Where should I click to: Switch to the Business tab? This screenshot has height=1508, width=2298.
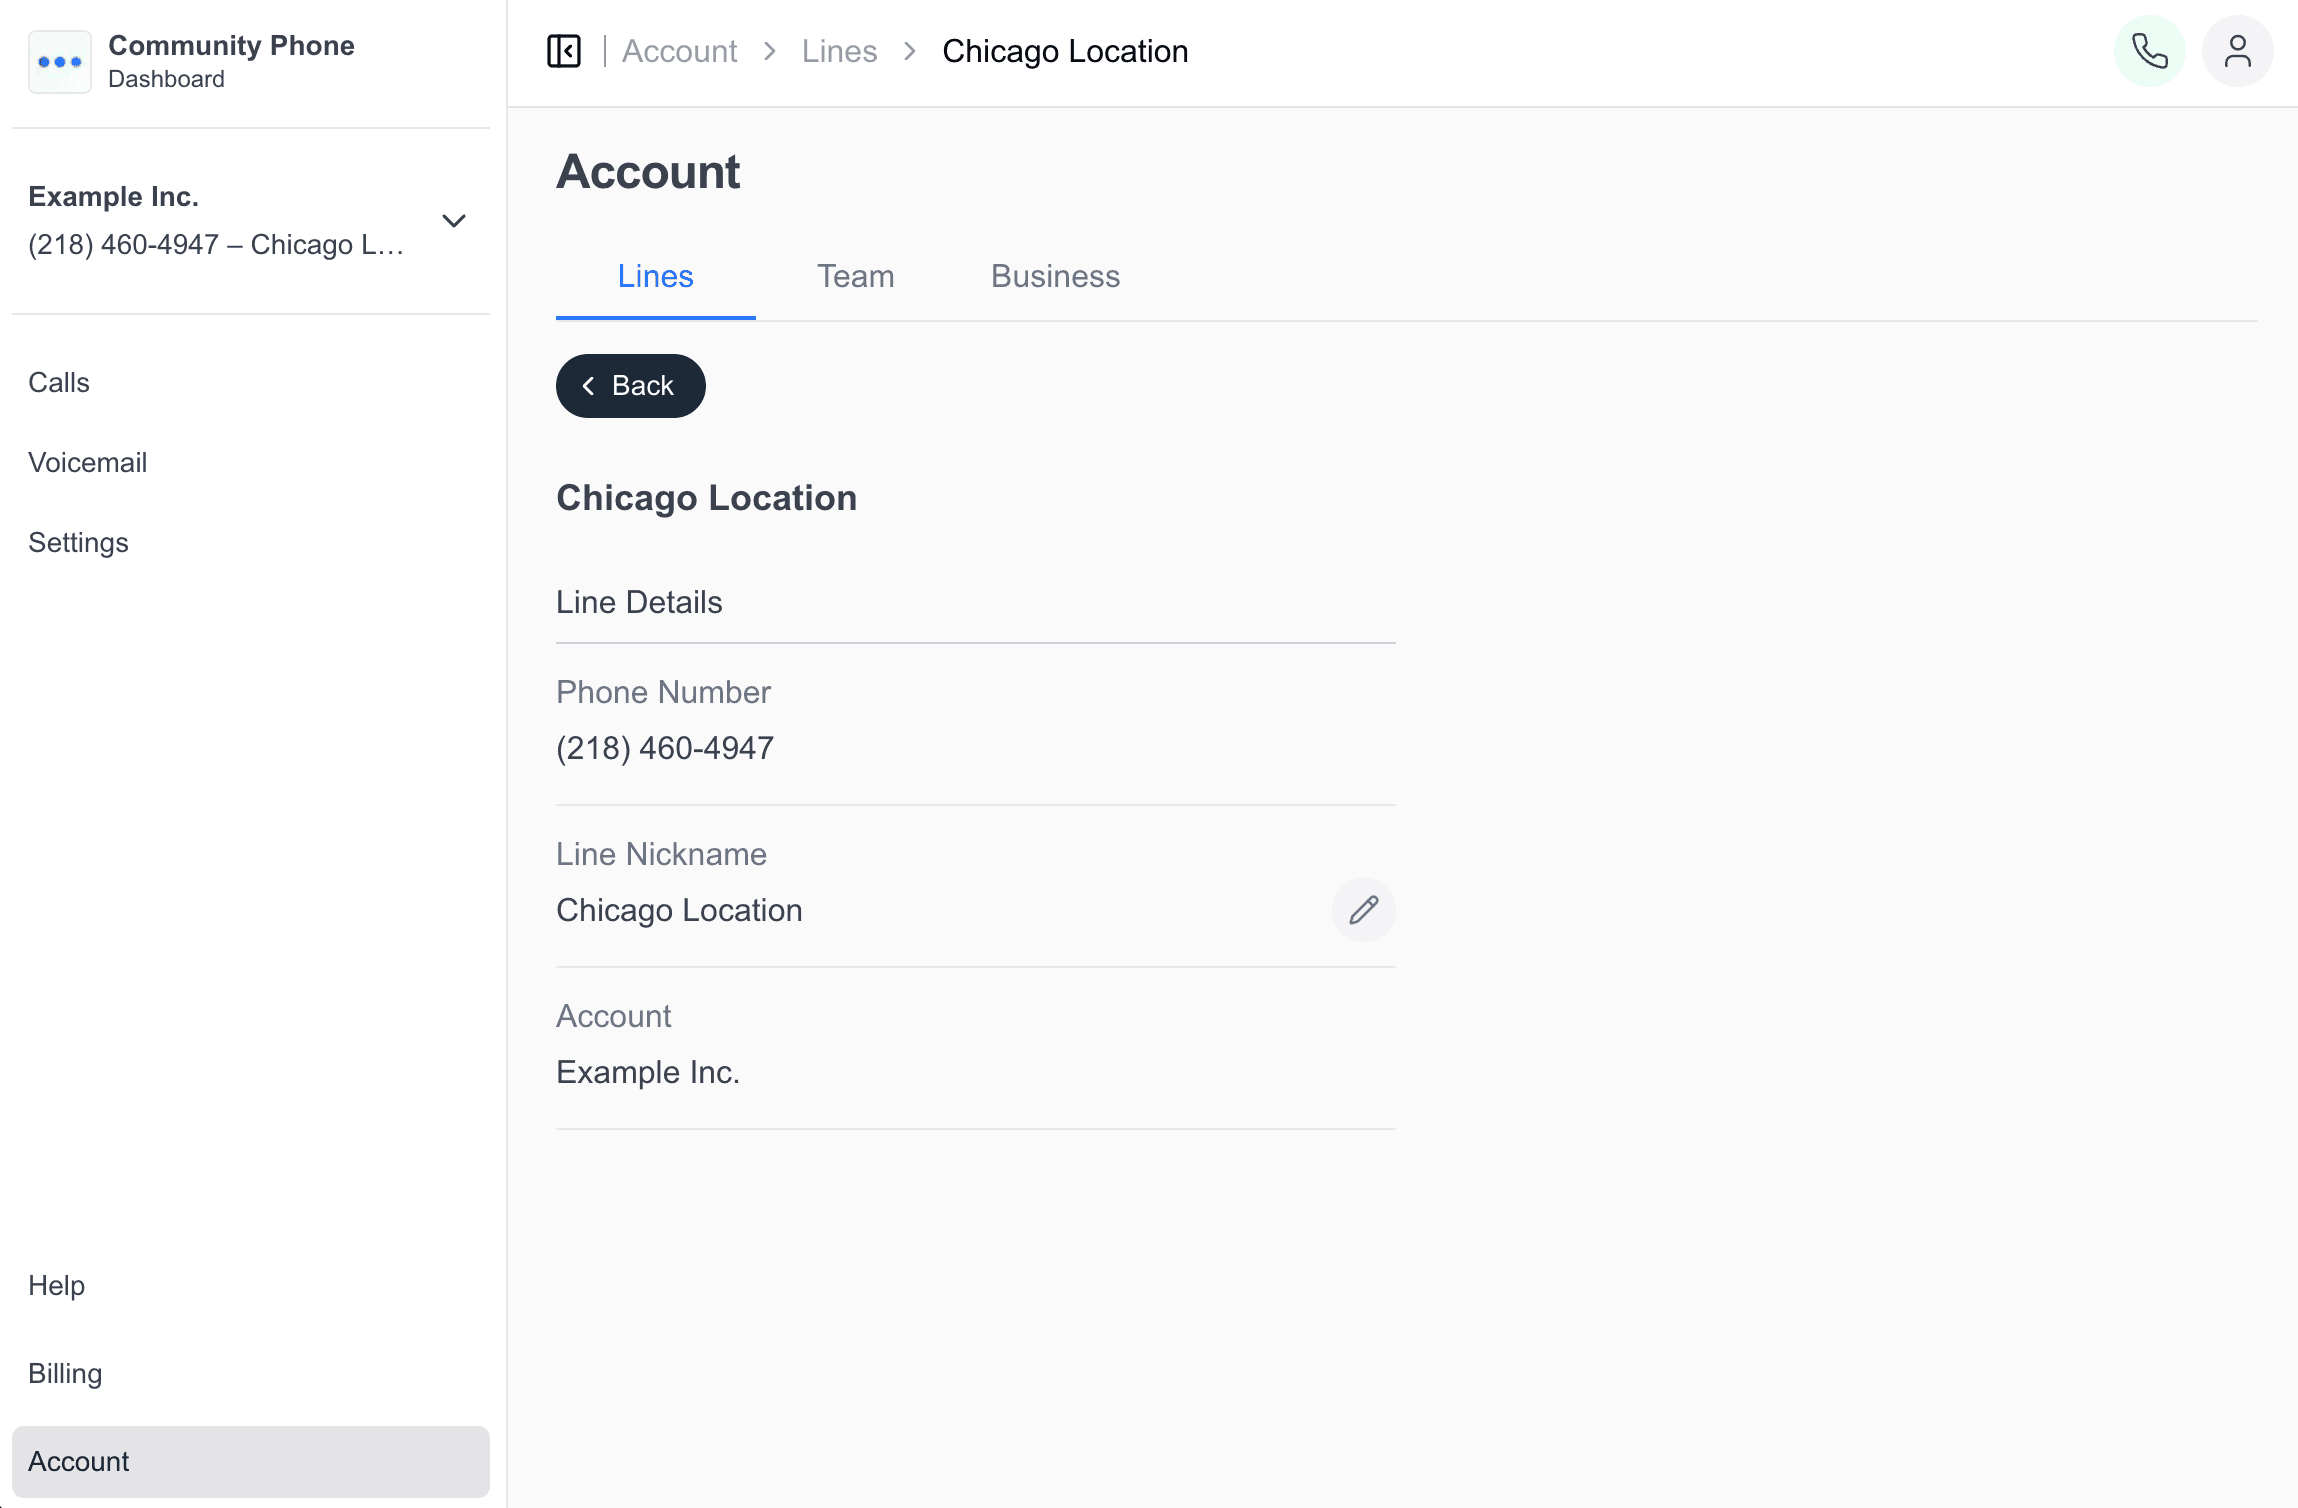coord(1055,276)
